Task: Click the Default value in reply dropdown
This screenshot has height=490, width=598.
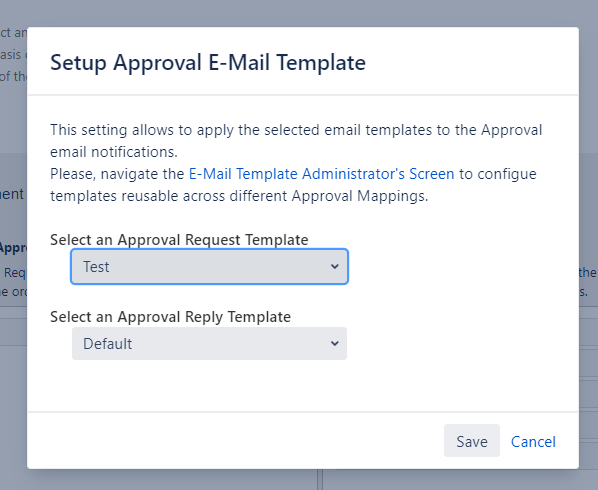Action: point(108,344)
